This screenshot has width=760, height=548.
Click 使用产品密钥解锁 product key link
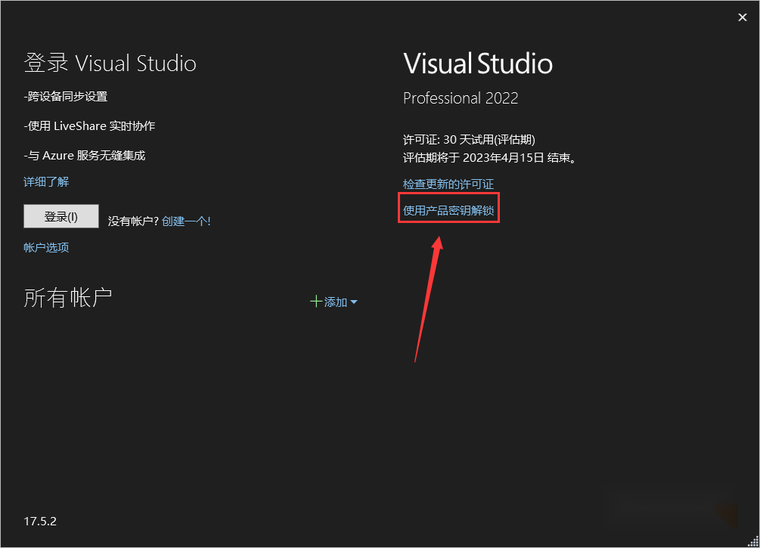pos(448,210)
